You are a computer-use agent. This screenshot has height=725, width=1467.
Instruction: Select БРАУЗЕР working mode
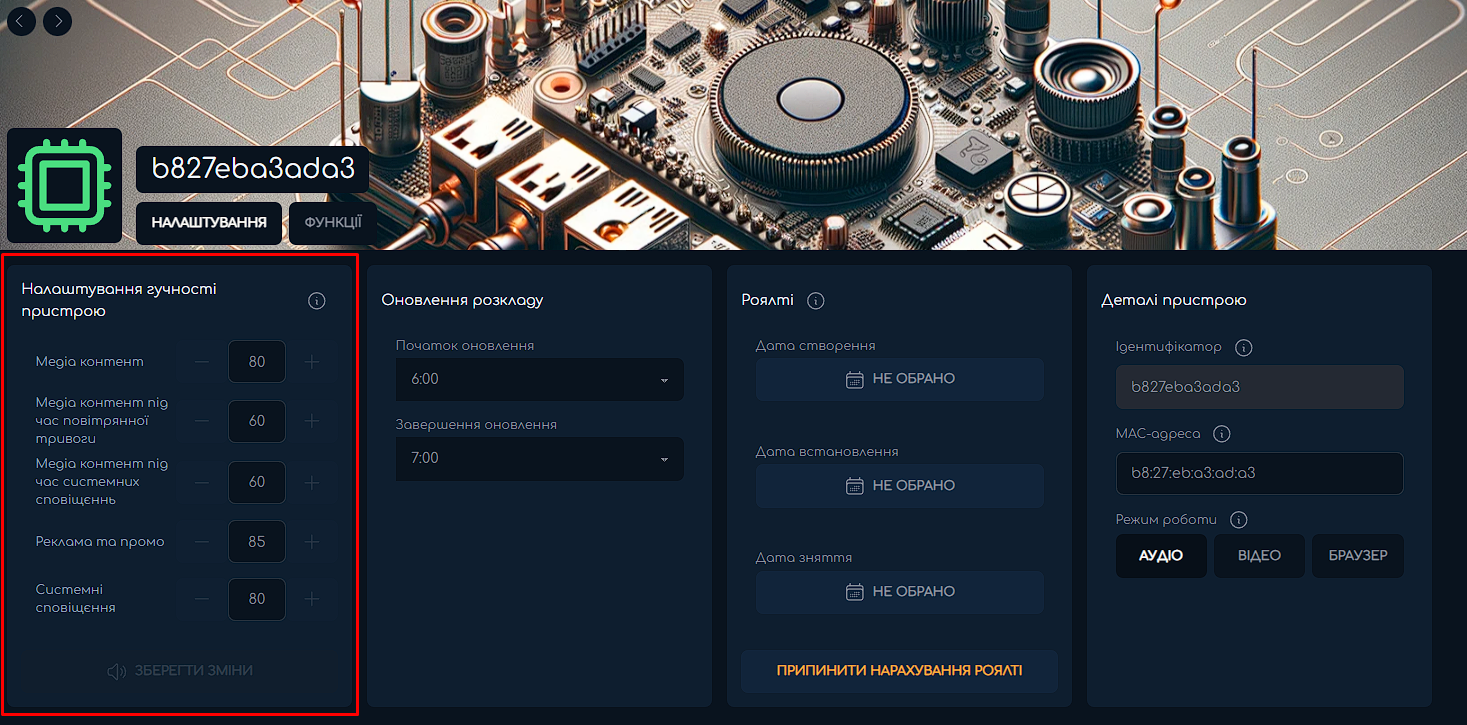tap(1358, 556)
